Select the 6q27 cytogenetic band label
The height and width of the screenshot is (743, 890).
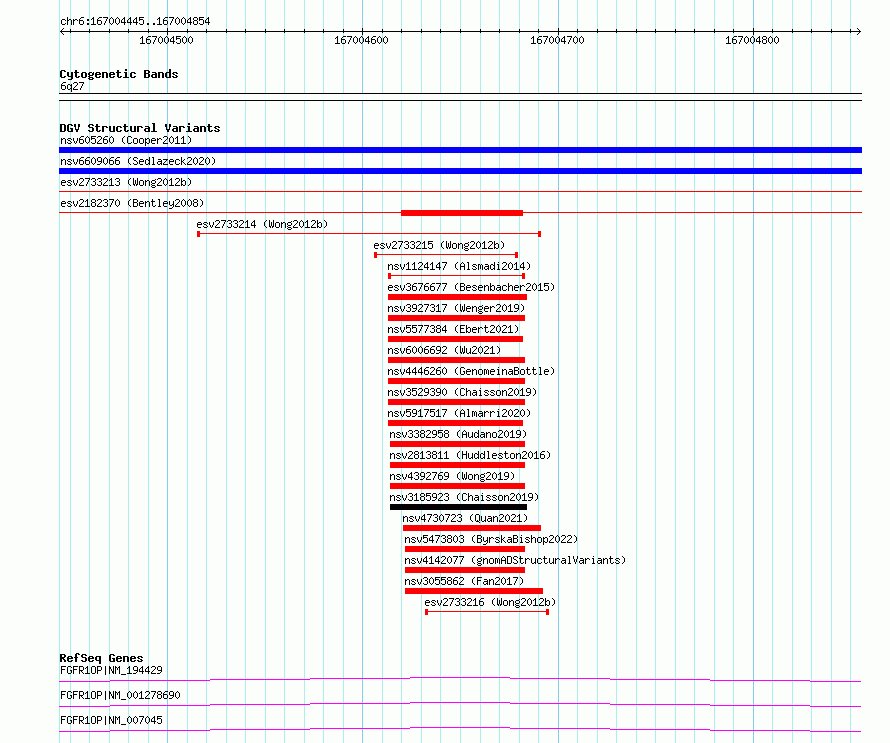pyautogui.click(x=71, y=86)
